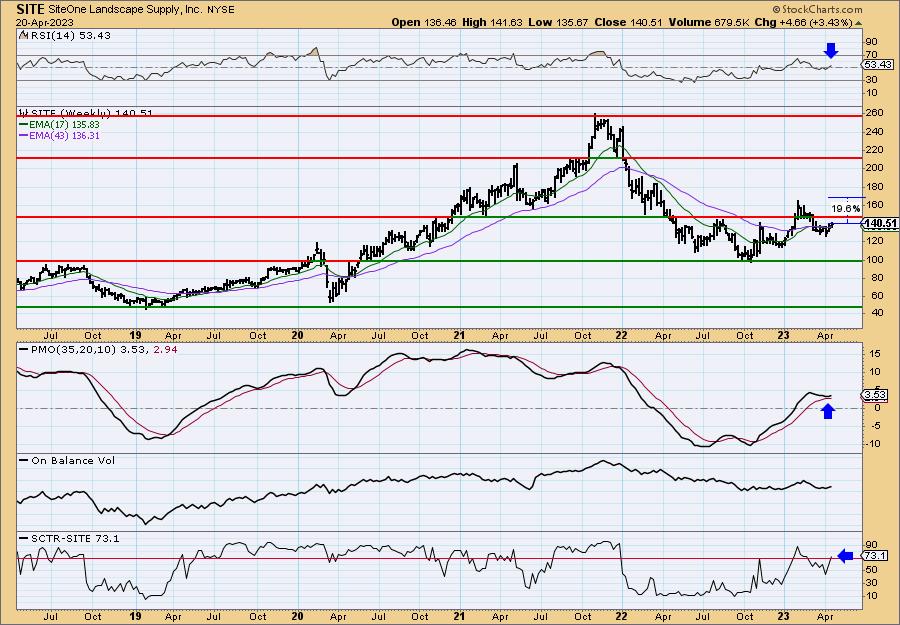Click the 50 label on the SCTR axis

(871, 569)
